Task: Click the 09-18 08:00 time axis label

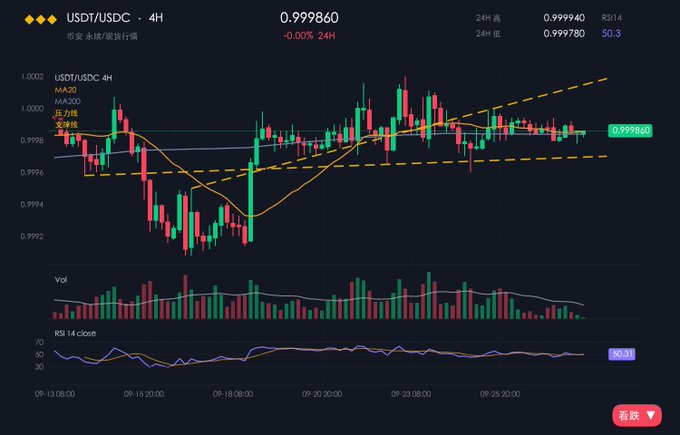Action: click(233, 394)
